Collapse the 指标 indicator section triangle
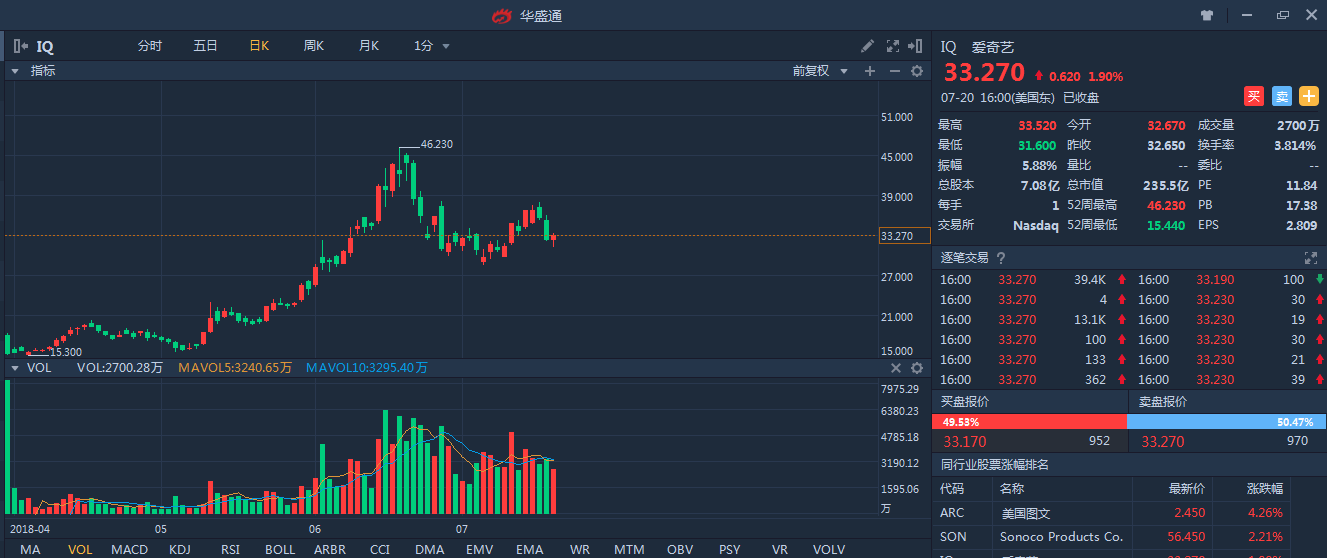This screenshot has height=558, width=1327. coord(16,71)
